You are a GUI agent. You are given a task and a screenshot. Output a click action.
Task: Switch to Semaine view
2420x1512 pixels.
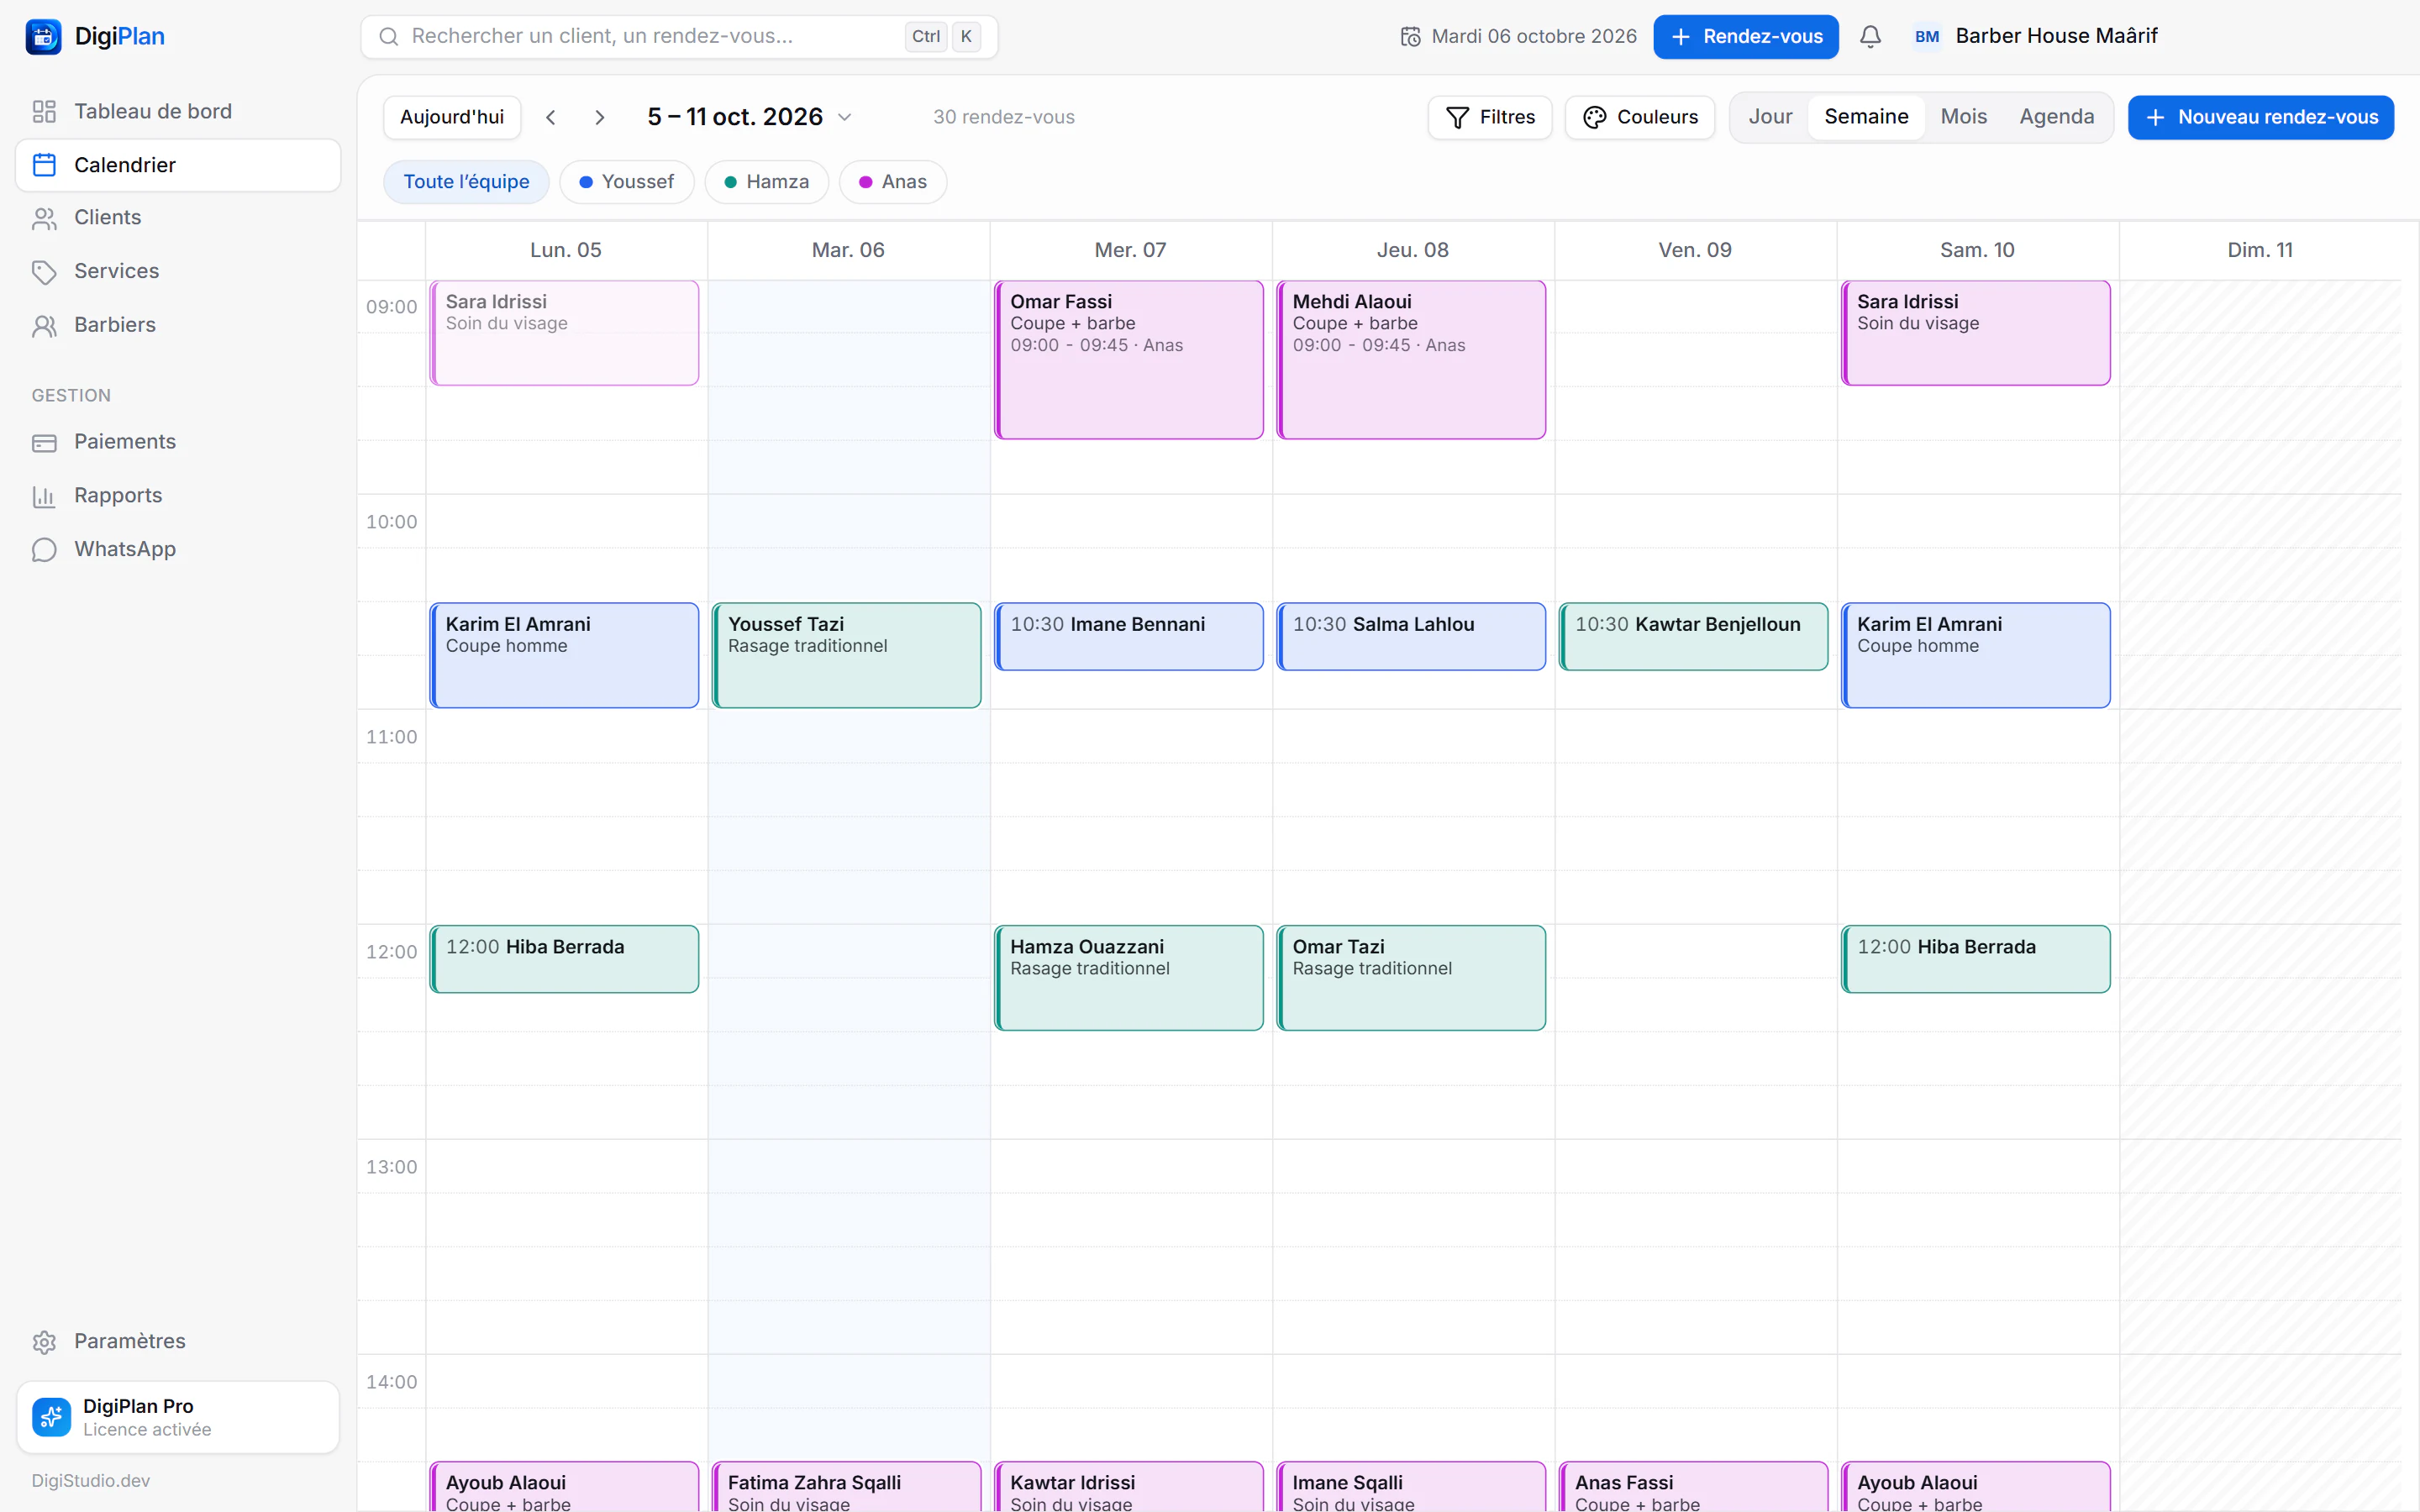tap(1866, 117)
